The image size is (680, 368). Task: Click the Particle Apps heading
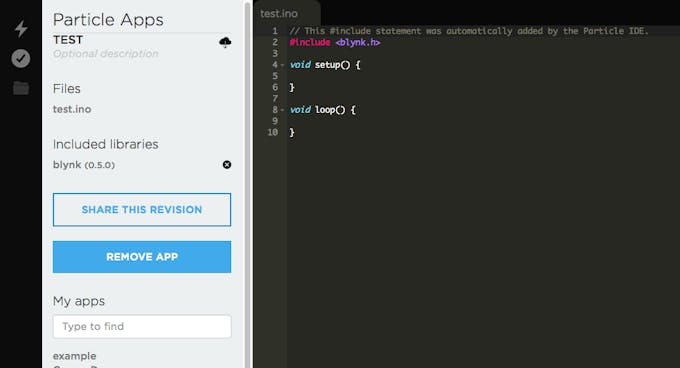click(x=108, y=20)
